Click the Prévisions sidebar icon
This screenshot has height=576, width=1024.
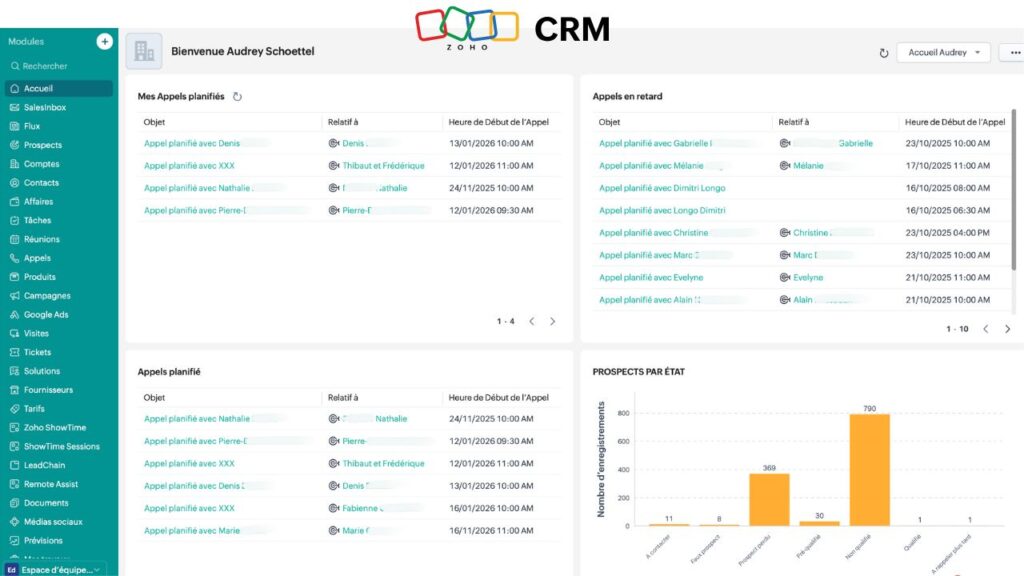click(x=14, y=541)
